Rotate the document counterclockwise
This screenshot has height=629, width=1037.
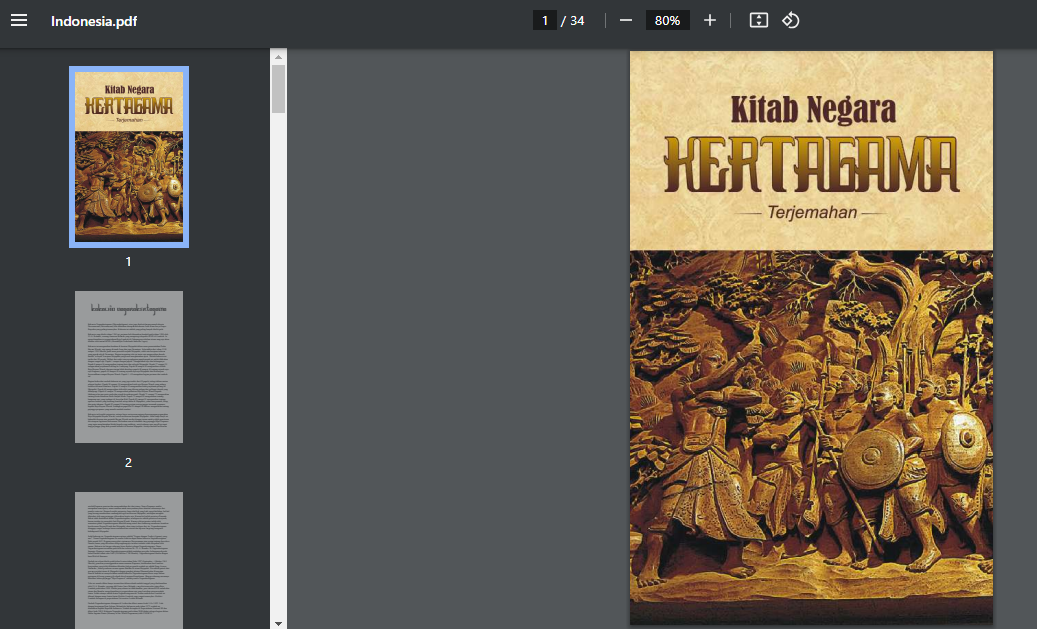791,21
